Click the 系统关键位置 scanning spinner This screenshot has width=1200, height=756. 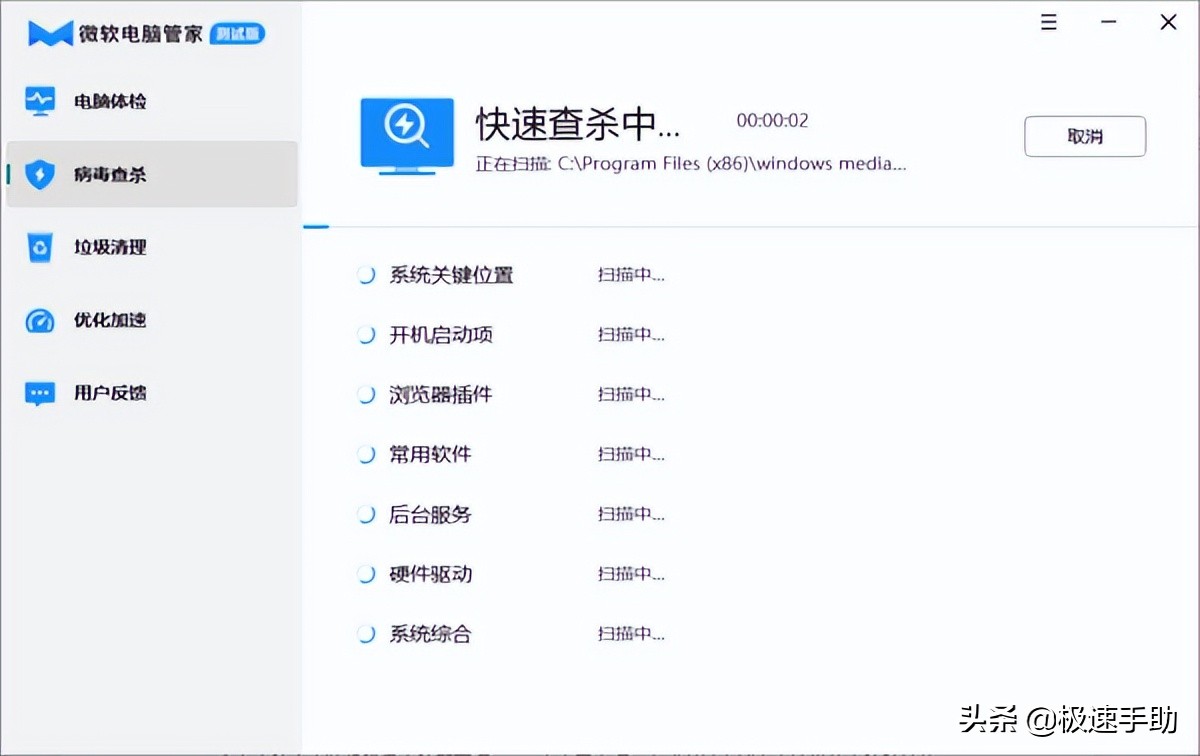pos(363,274)
